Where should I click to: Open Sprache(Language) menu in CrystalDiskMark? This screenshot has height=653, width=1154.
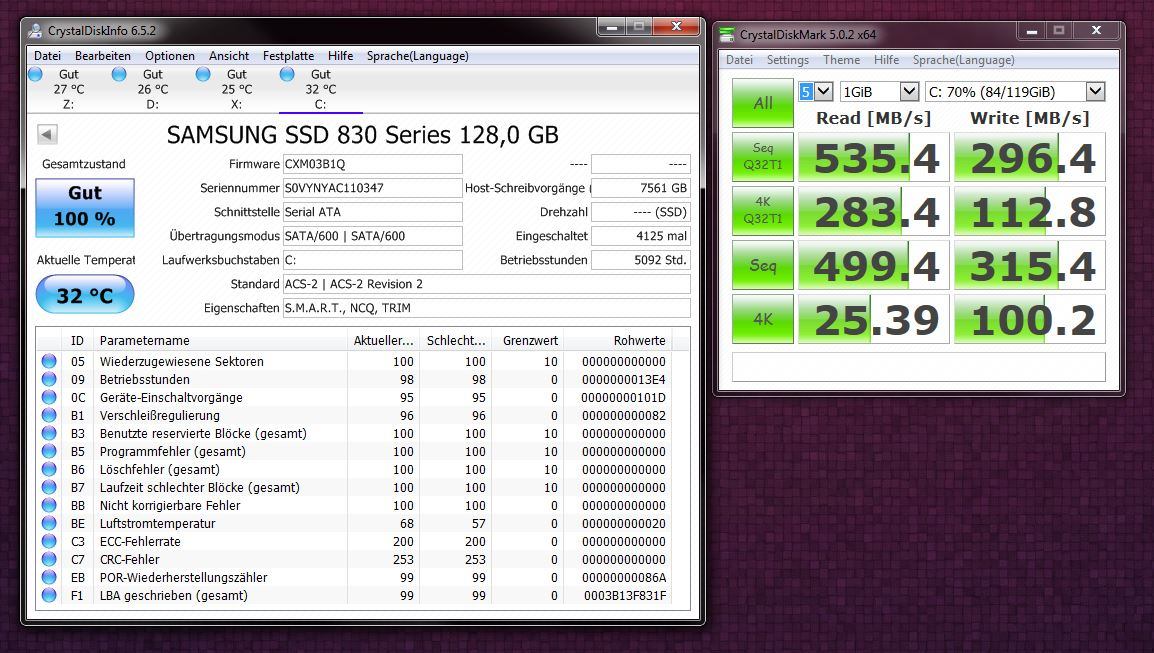pyautogui.click(x=963, y=60)
